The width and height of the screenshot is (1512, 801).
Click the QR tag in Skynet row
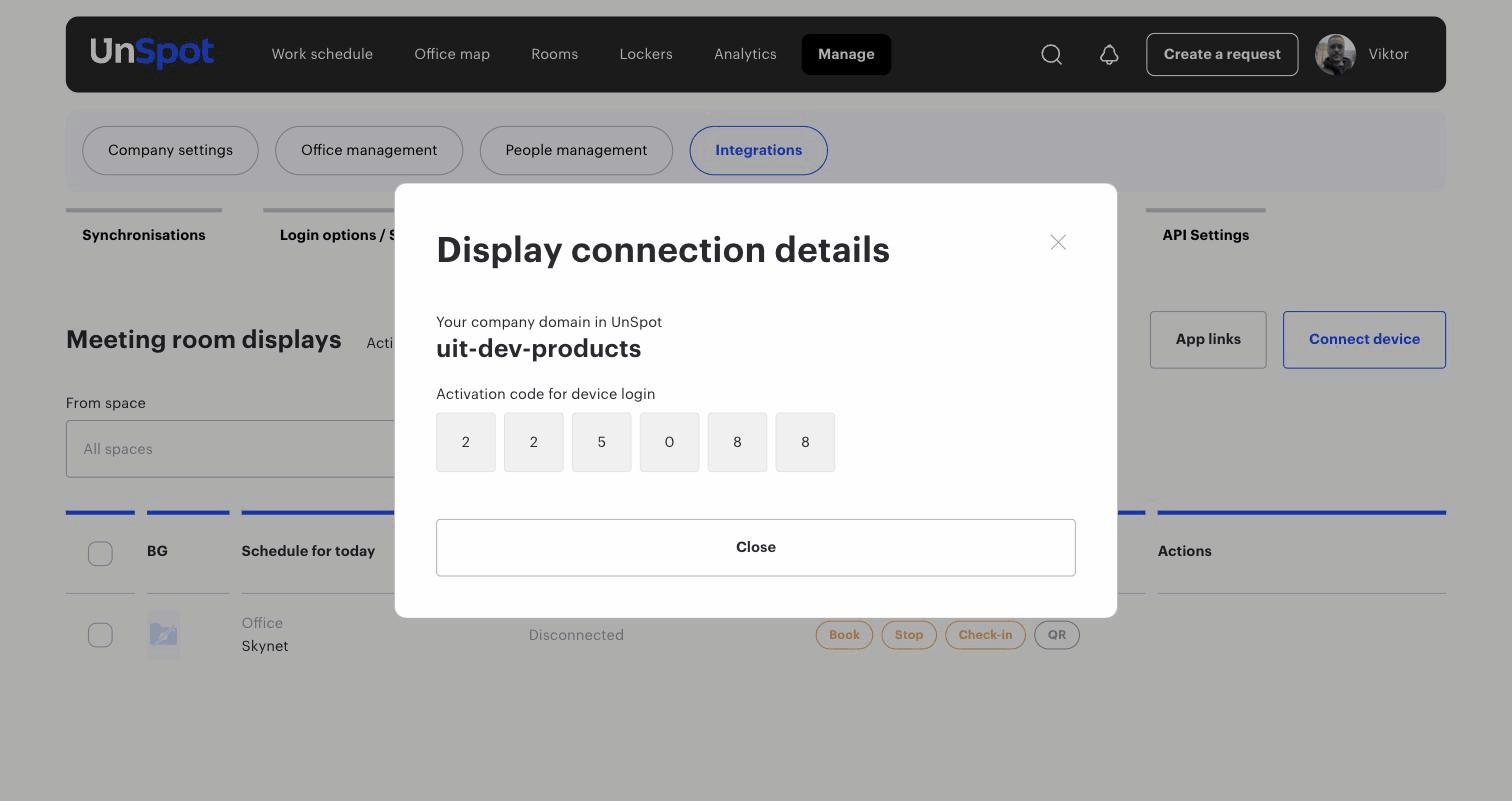1057,635
